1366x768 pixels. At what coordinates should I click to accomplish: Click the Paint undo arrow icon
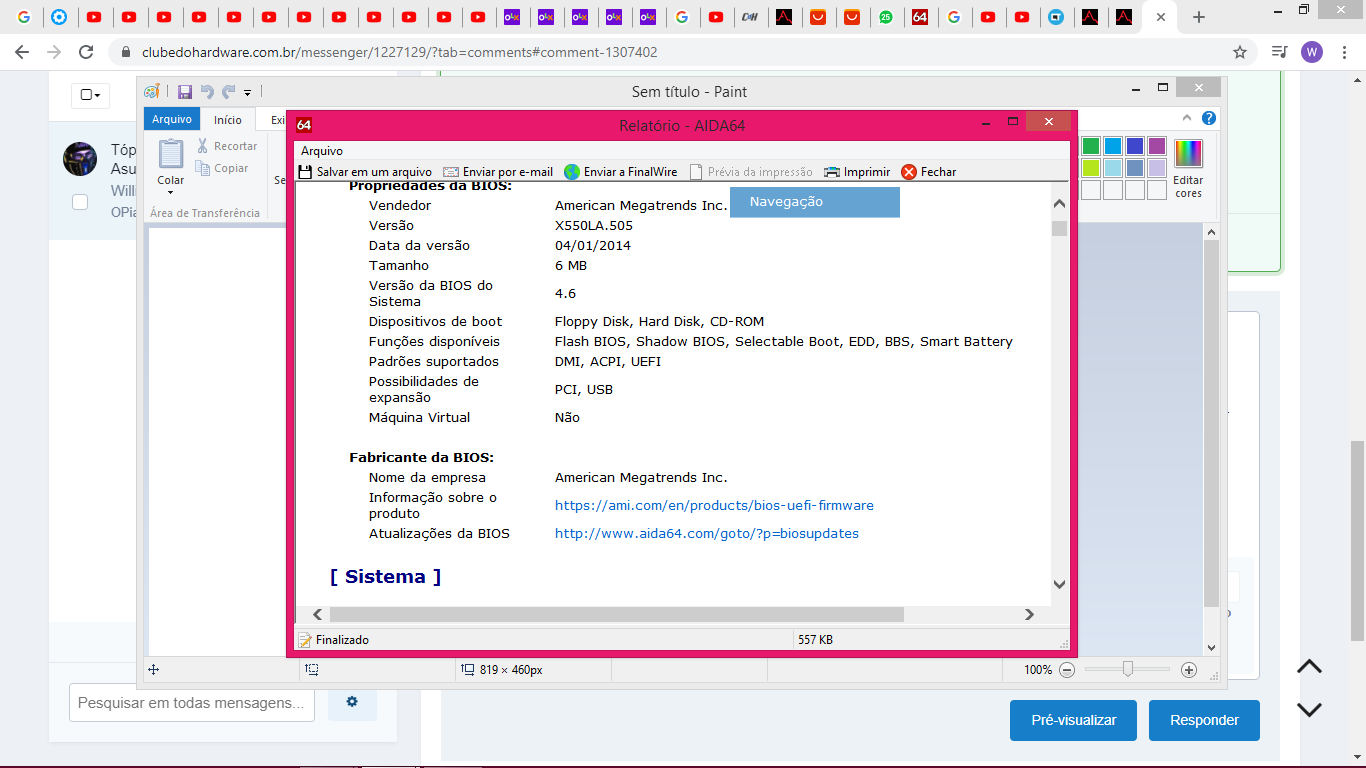pos(207,92)
